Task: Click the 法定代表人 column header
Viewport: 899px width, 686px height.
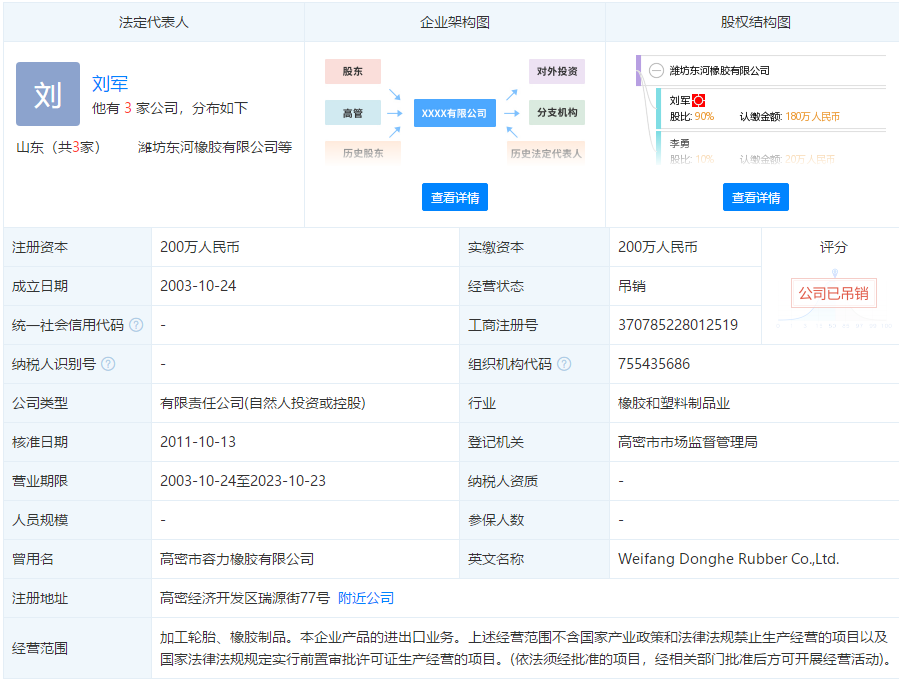Action: [154, 22]
